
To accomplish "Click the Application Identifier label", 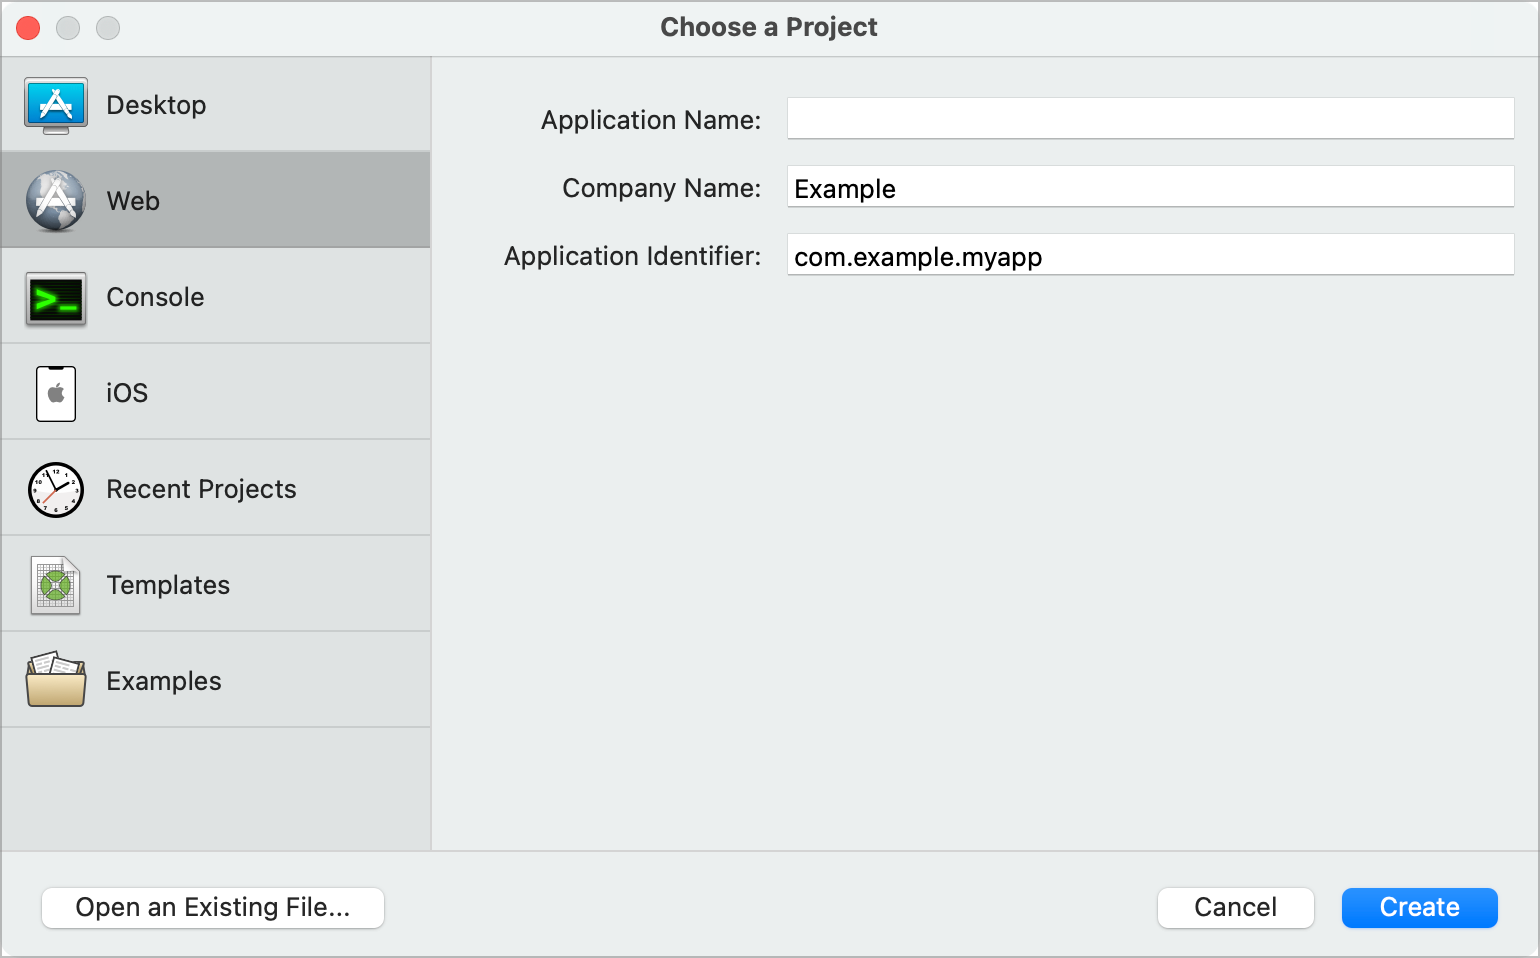I will (632, 256).
